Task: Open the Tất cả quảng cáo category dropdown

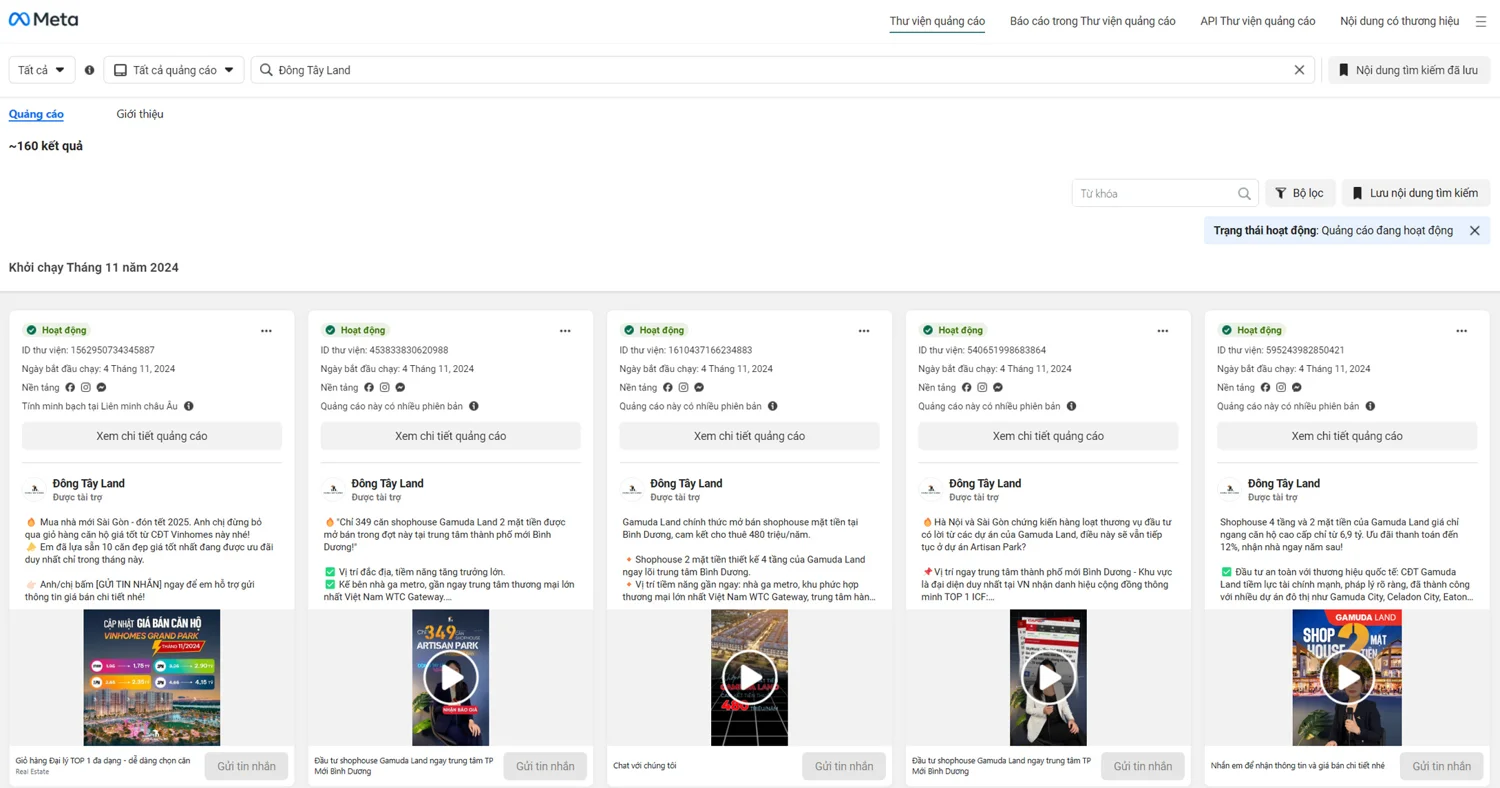Action: pyautogui.click(x=174, y=70)
